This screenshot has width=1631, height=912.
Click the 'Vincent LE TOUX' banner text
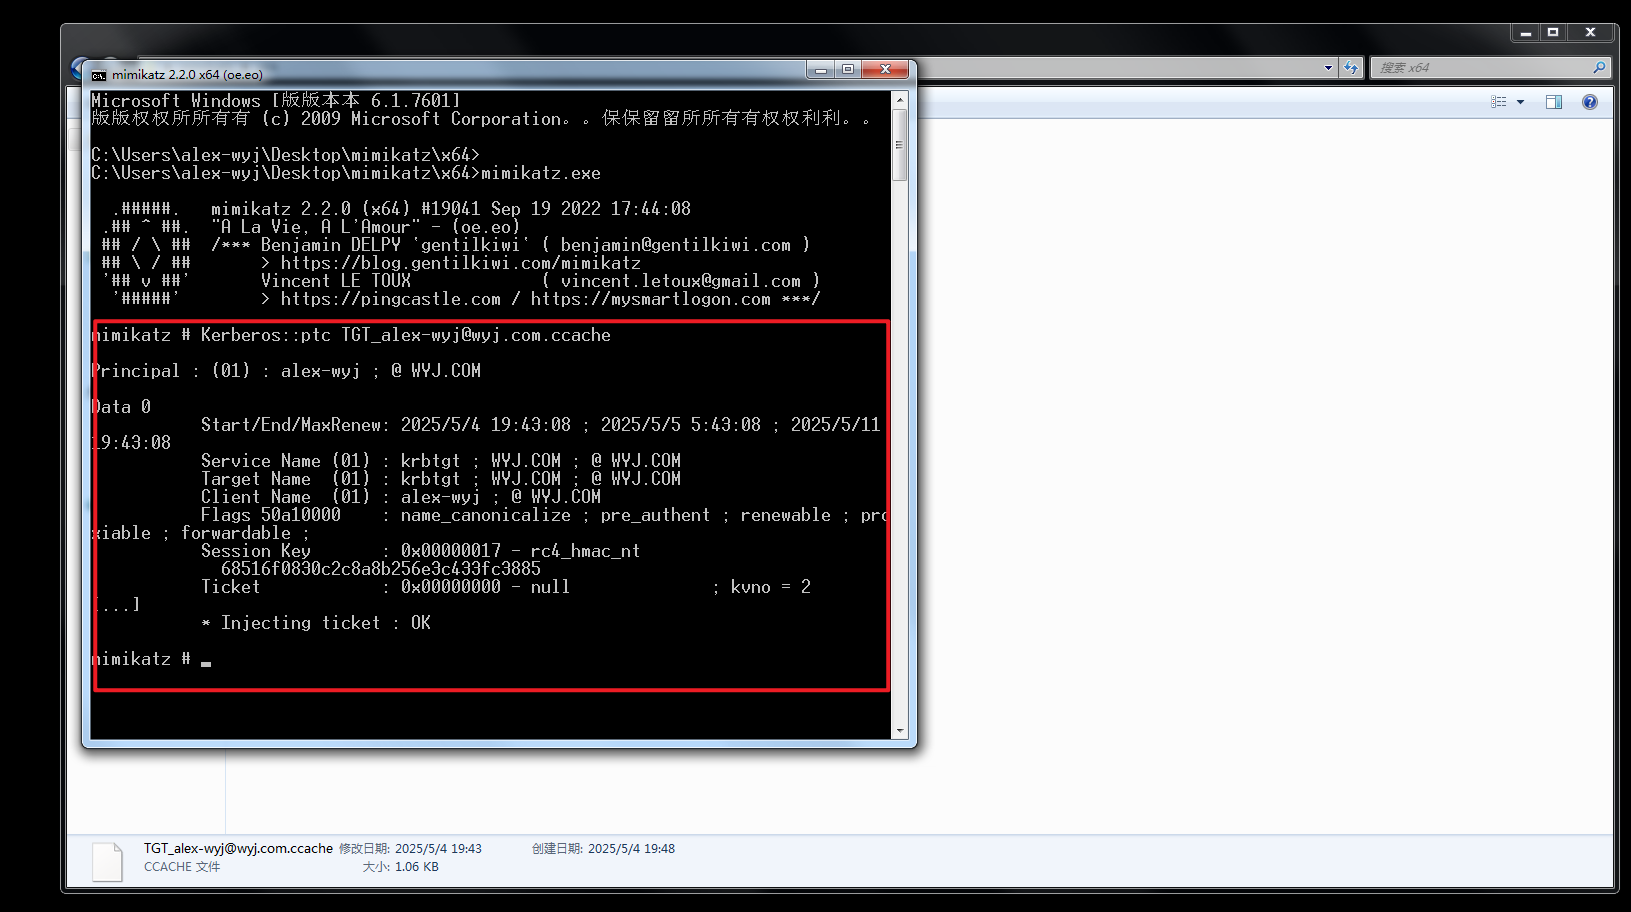tap(336, 281)
